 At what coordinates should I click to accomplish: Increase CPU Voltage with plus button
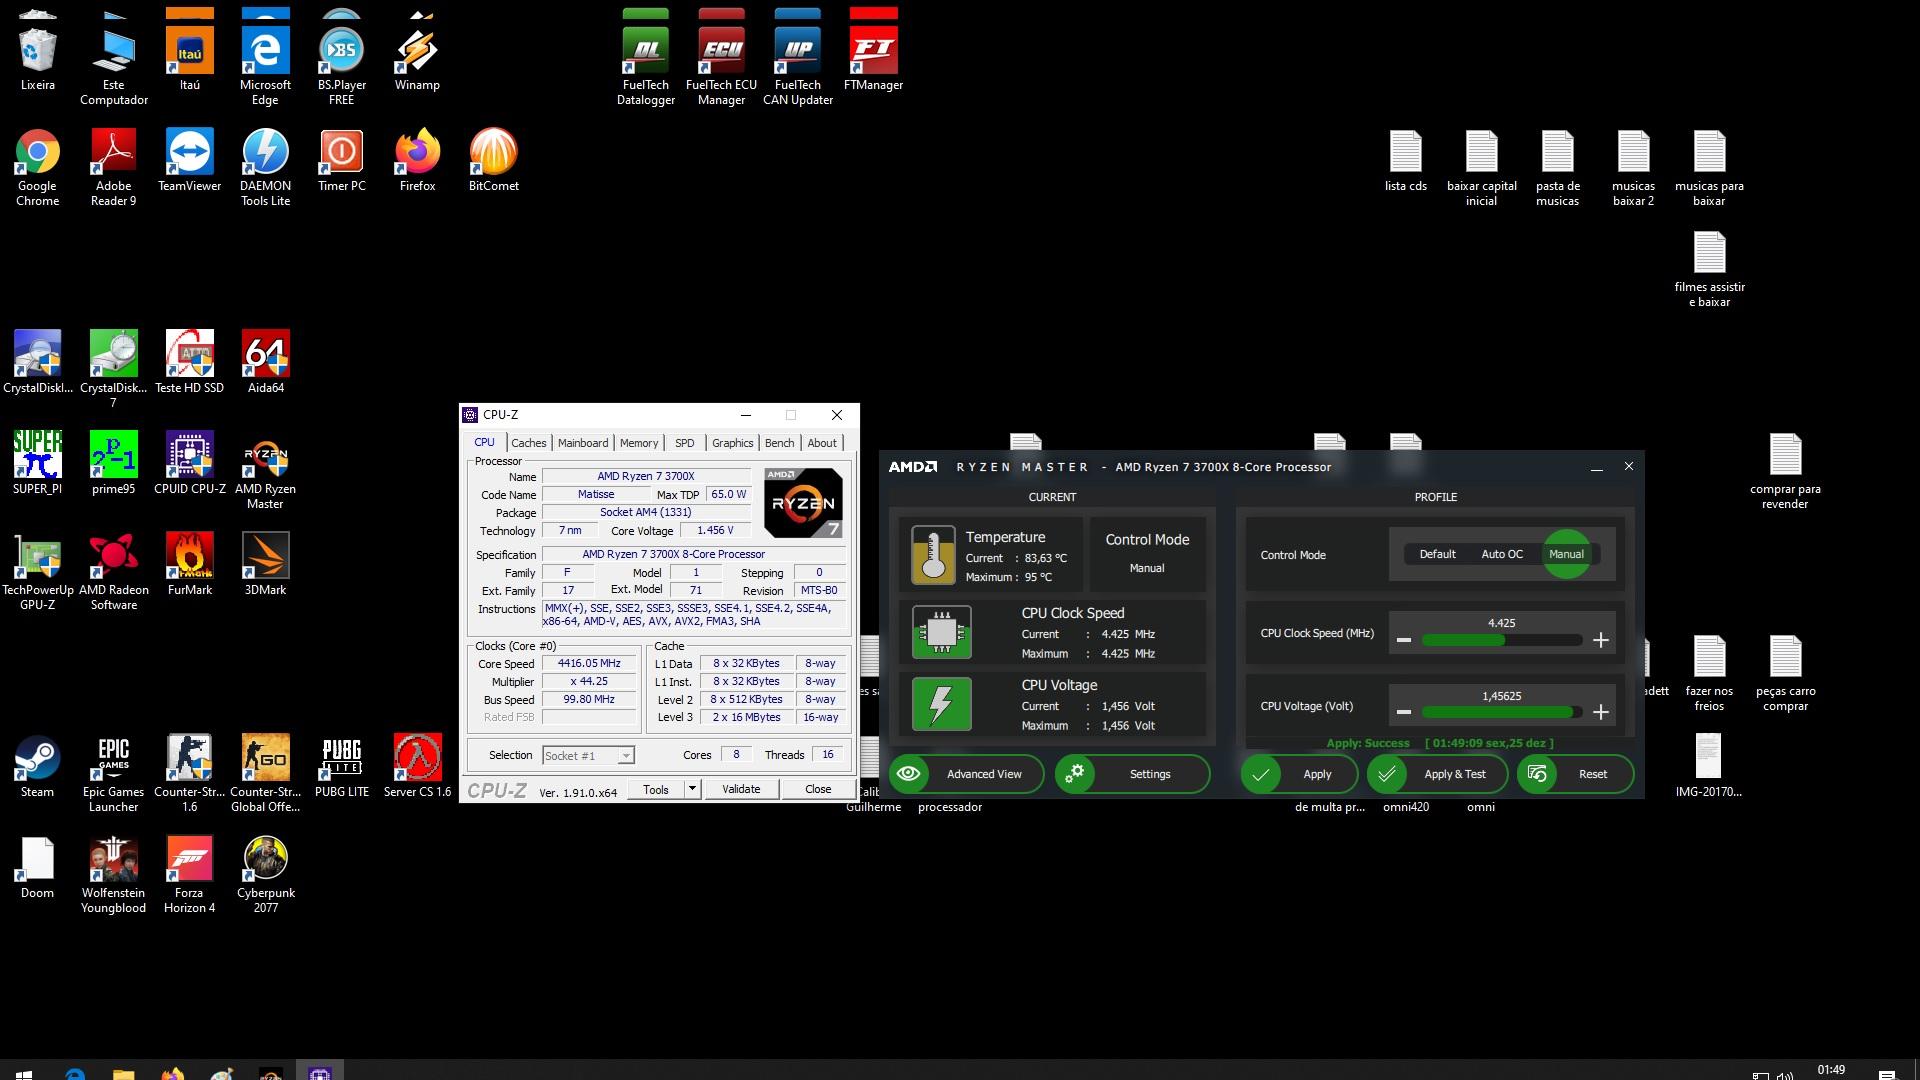(1600, 712)
